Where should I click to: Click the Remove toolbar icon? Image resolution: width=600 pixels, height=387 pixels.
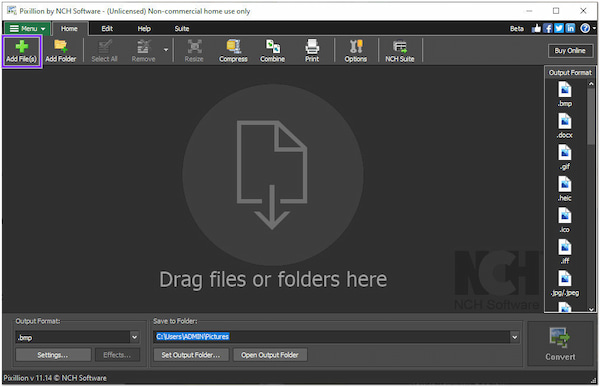click(143, 51)
